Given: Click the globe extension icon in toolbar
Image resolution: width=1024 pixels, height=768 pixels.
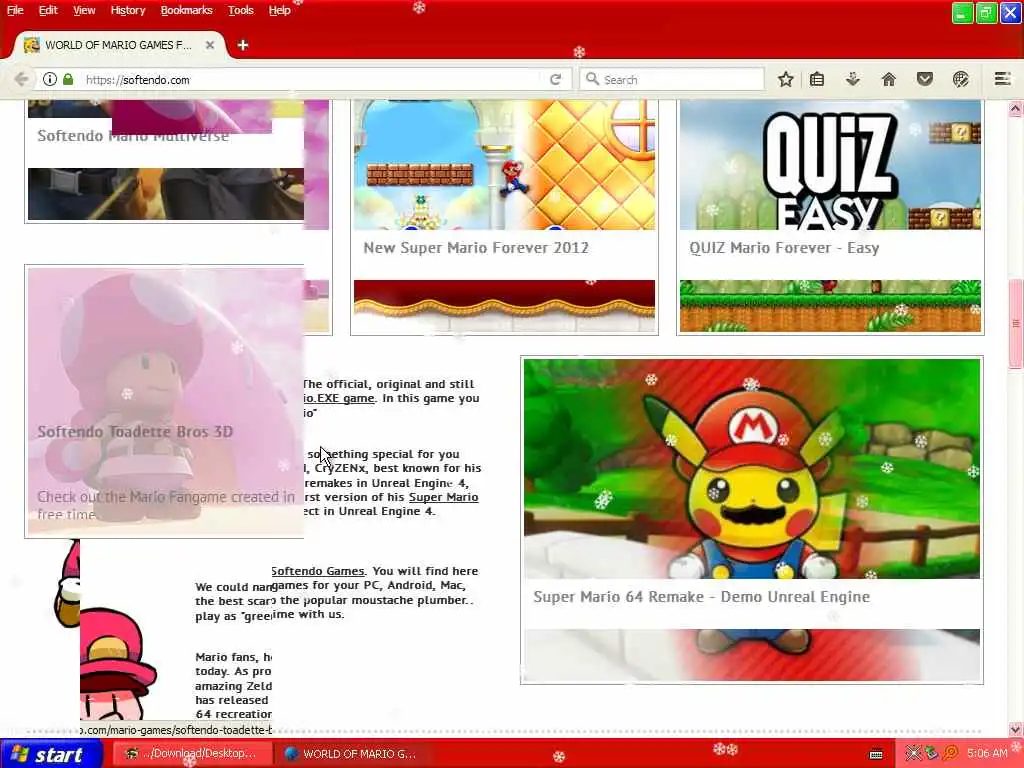Looking at the screenshot, I should coord(960,80).
